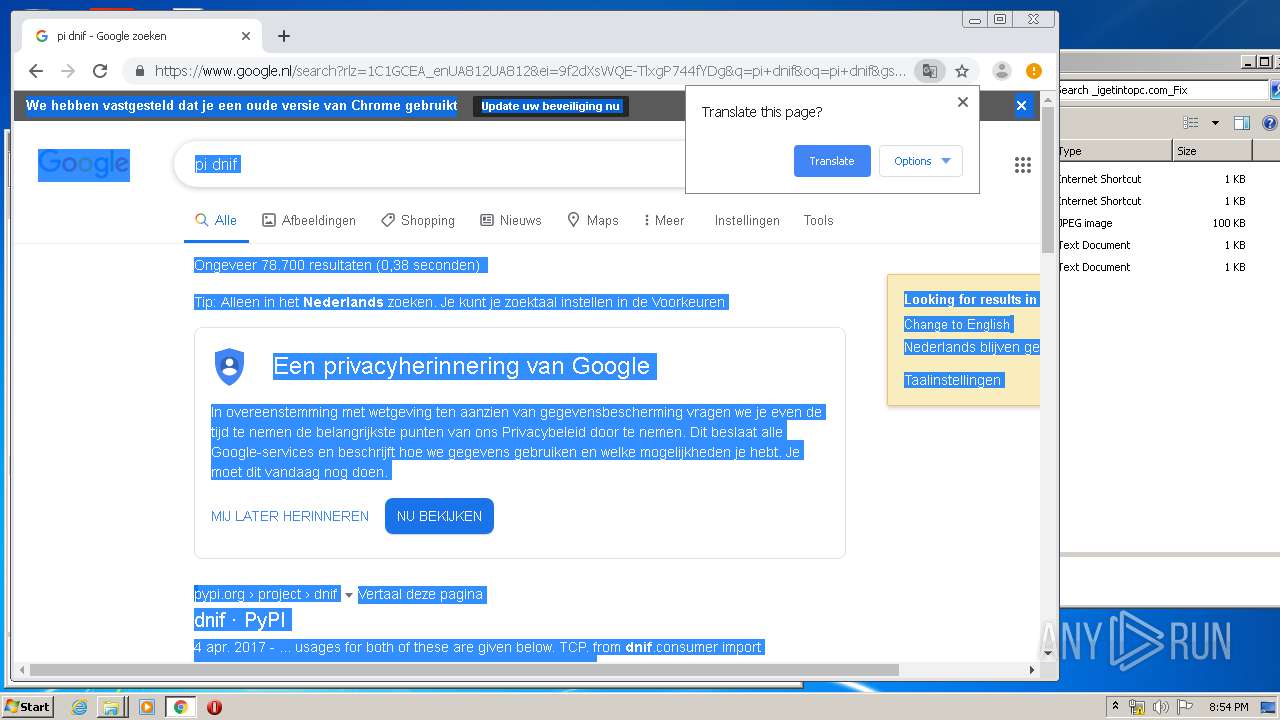Click the Google logo
1280x720 pixels.
[84, 164]
